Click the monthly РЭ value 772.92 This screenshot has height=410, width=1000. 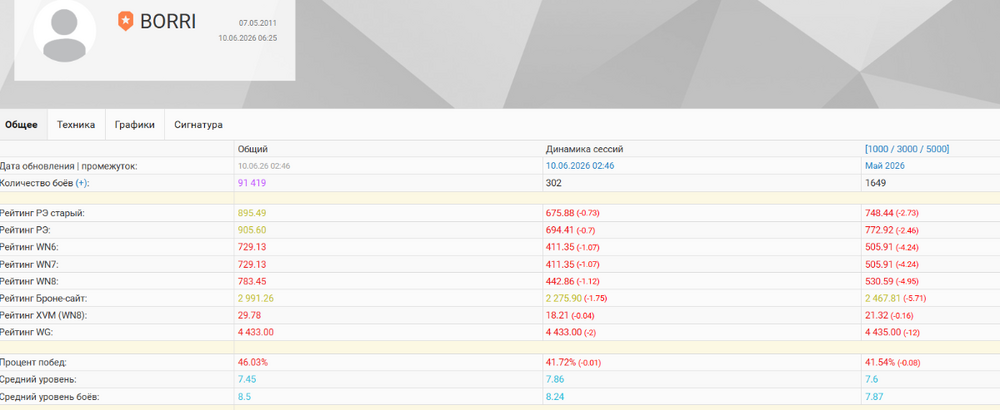(879, 230)
